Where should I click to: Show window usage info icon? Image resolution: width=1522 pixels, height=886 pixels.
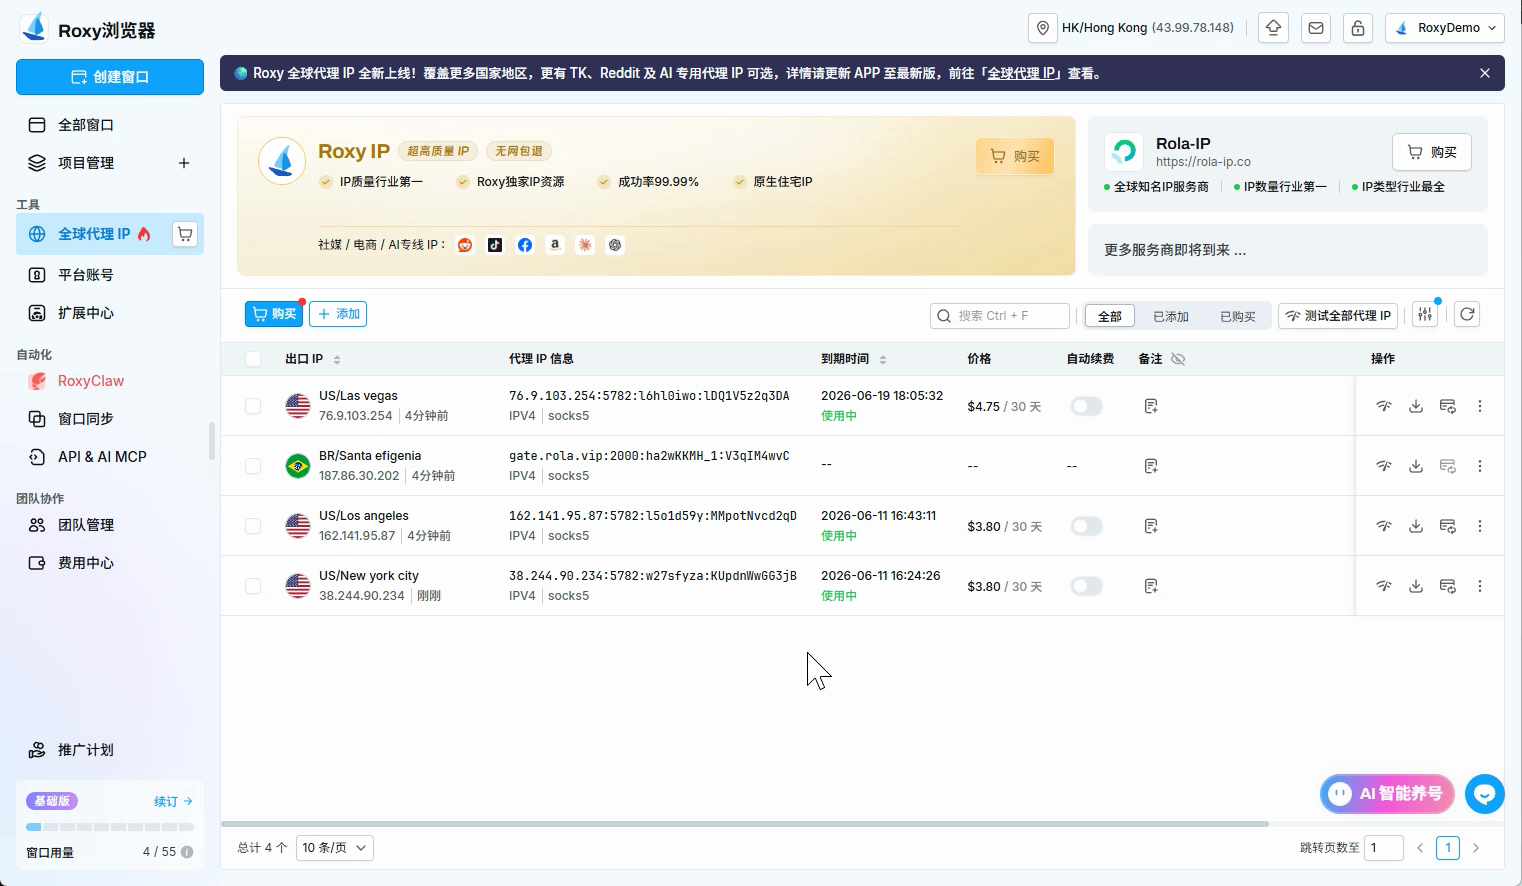(x=187, y=852)
